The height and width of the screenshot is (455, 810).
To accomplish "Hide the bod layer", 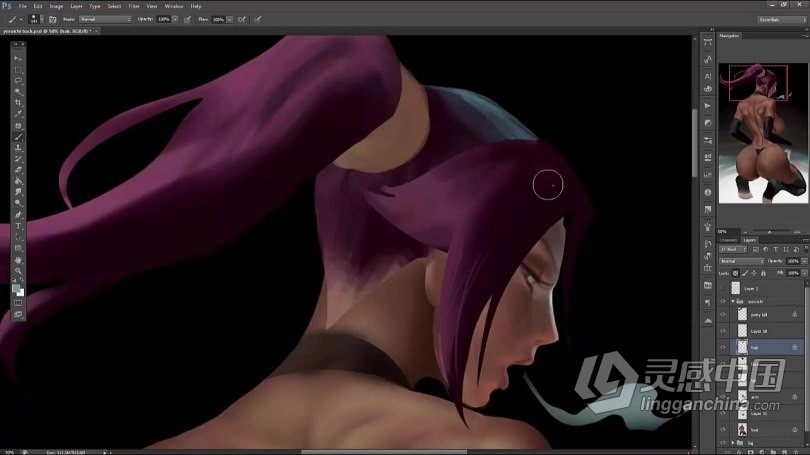I will click(723, 429).
